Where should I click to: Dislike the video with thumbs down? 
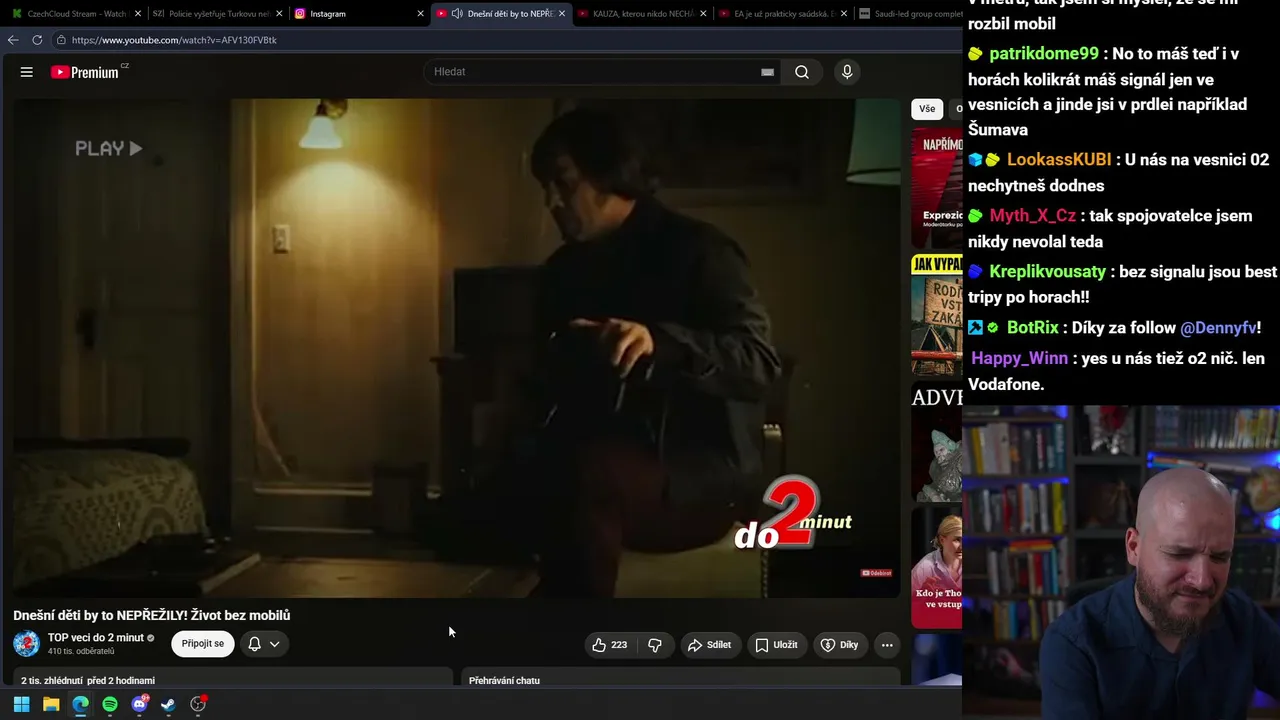coord(655,645)
